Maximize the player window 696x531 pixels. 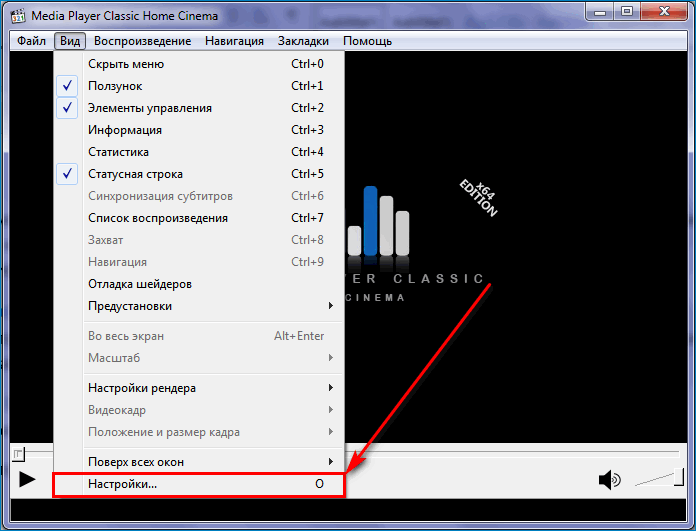(627, 12)
